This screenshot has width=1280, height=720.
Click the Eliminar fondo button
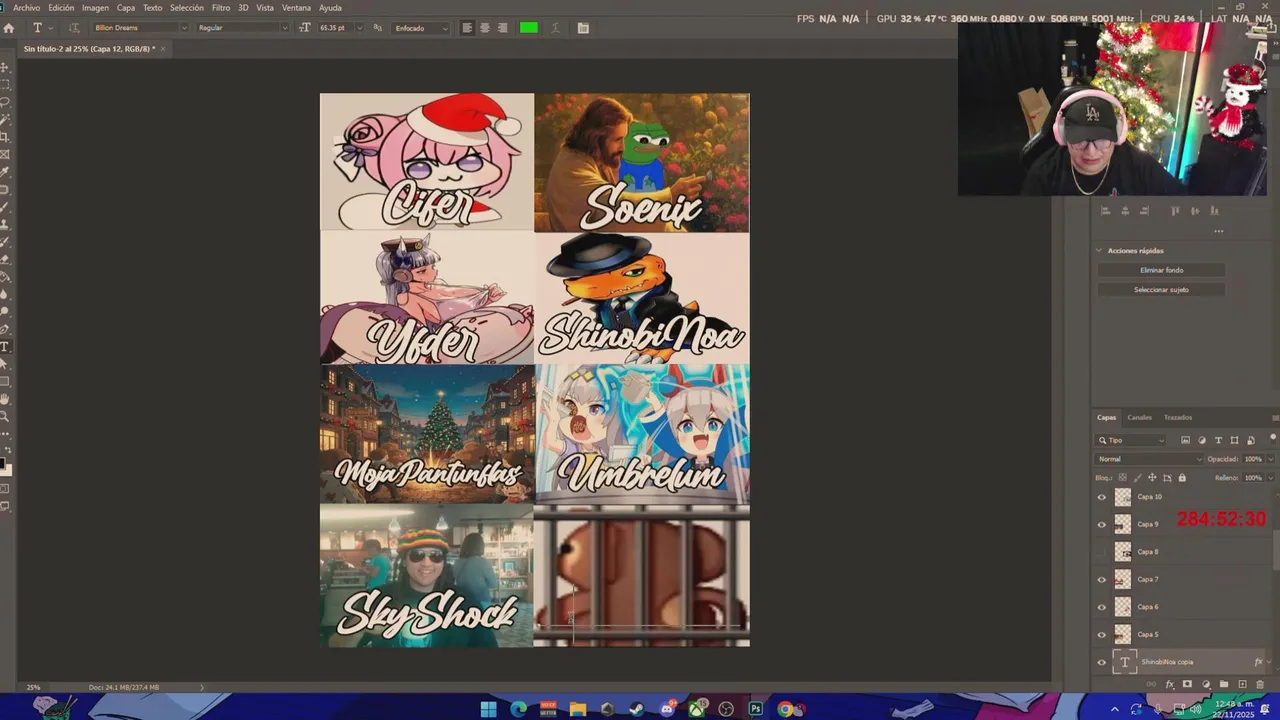pos(1161,270)
